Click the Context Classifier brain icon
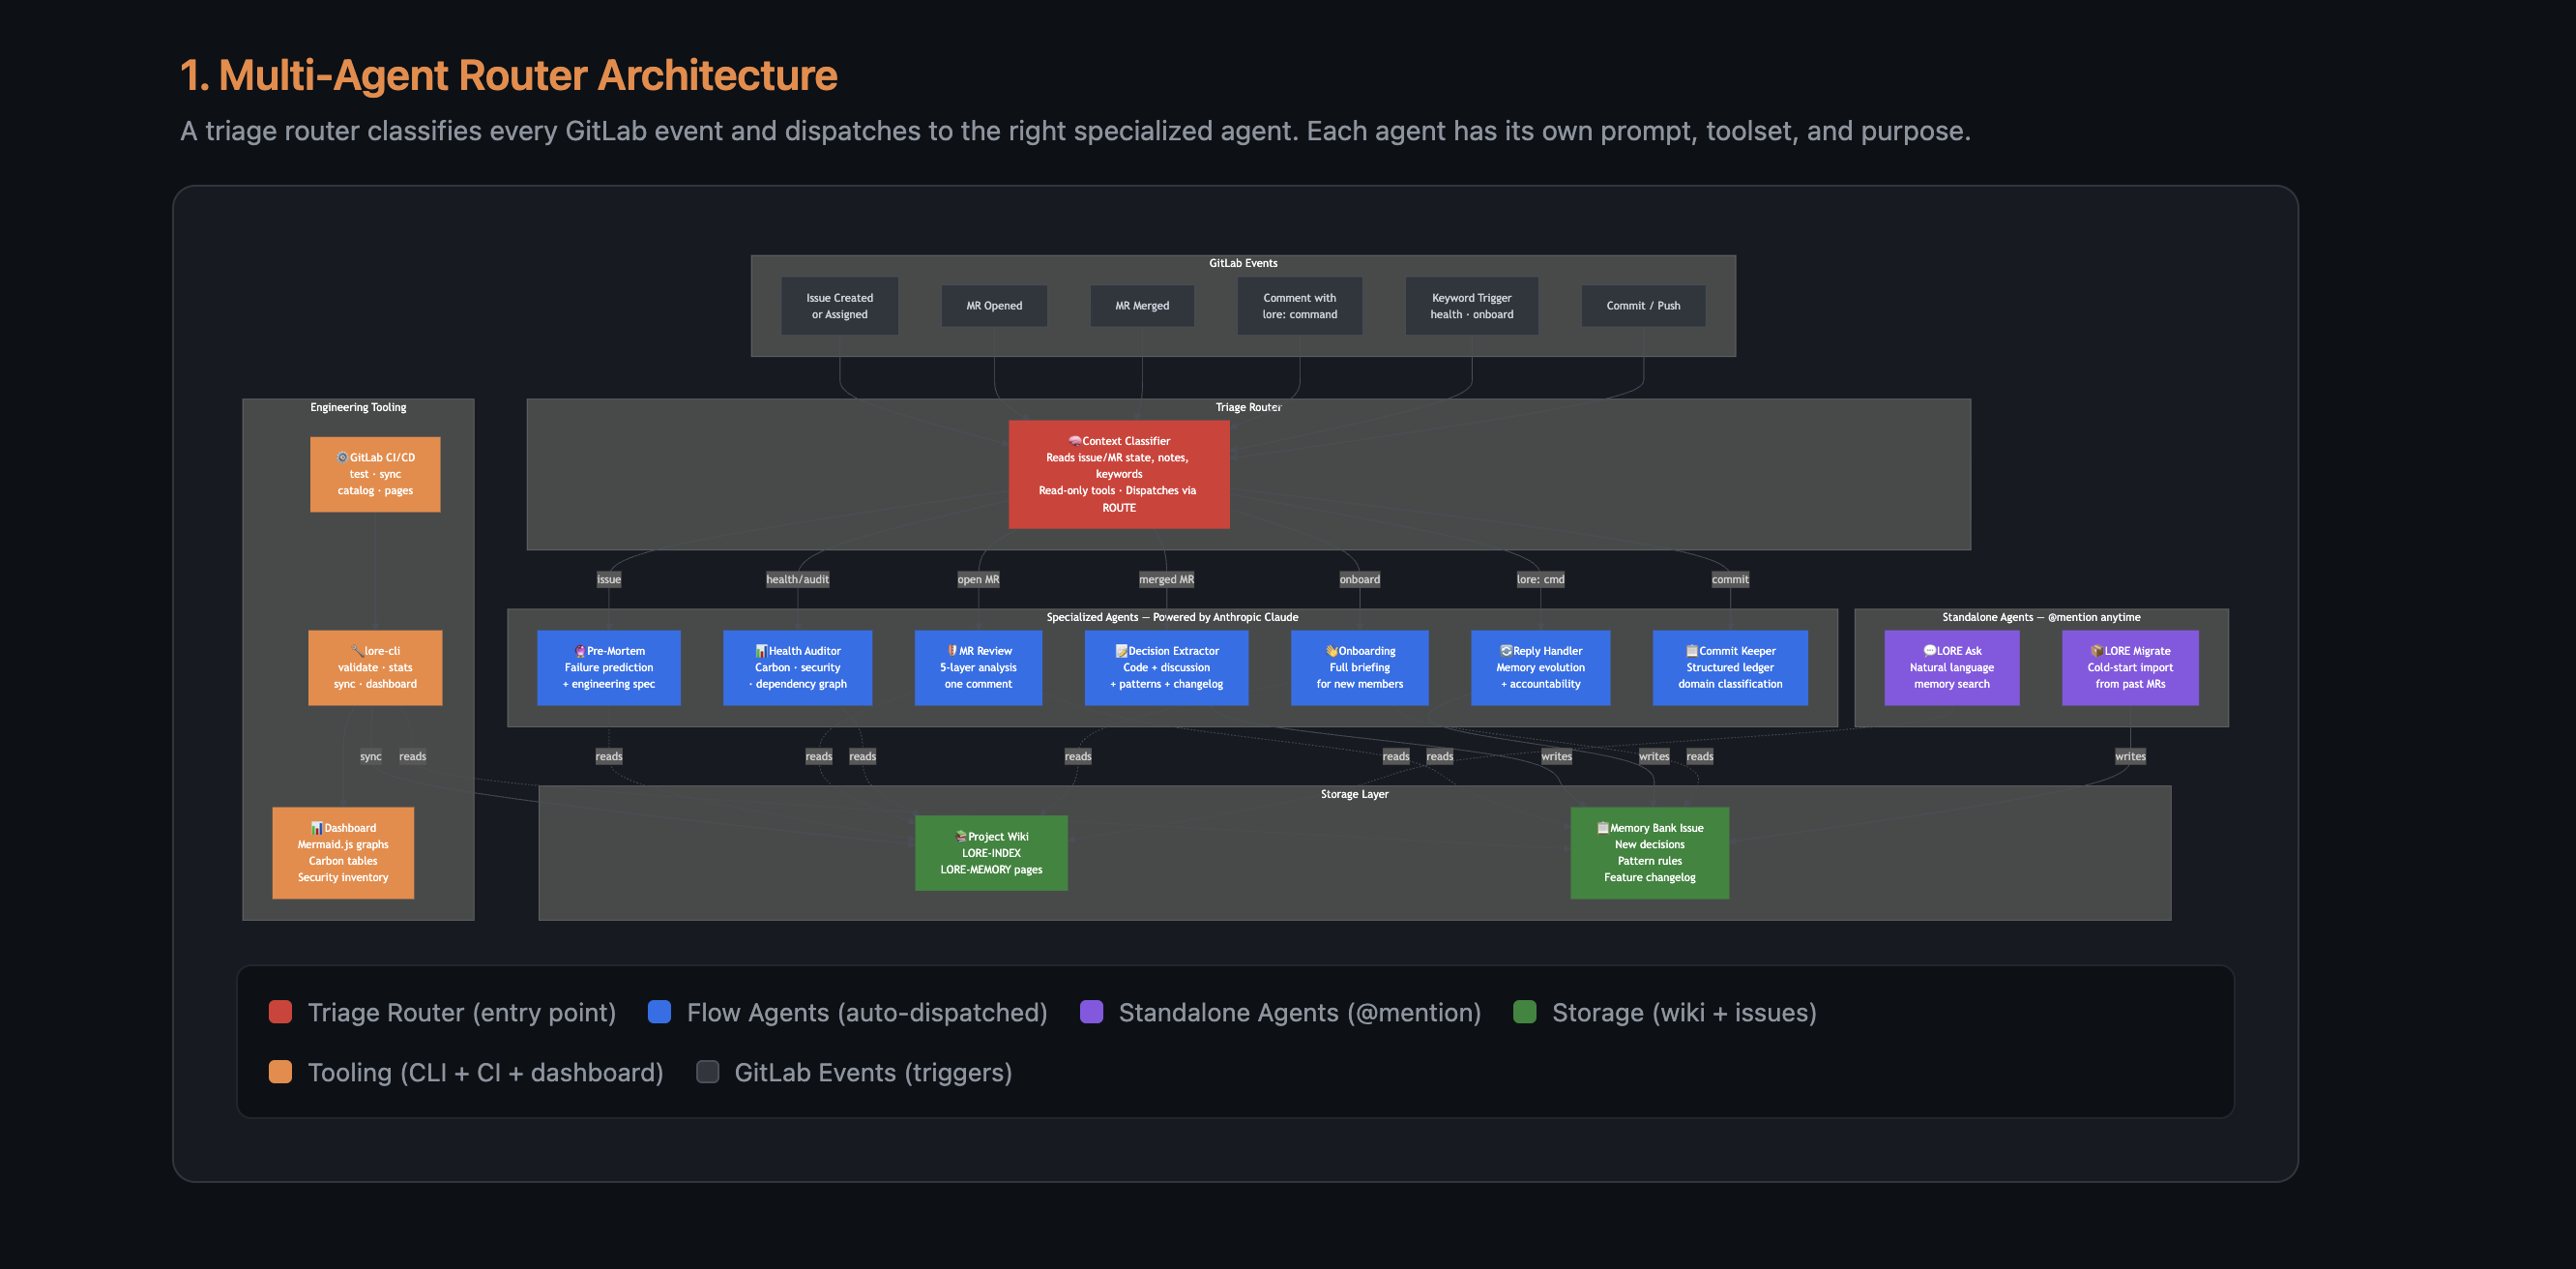 1075,441
